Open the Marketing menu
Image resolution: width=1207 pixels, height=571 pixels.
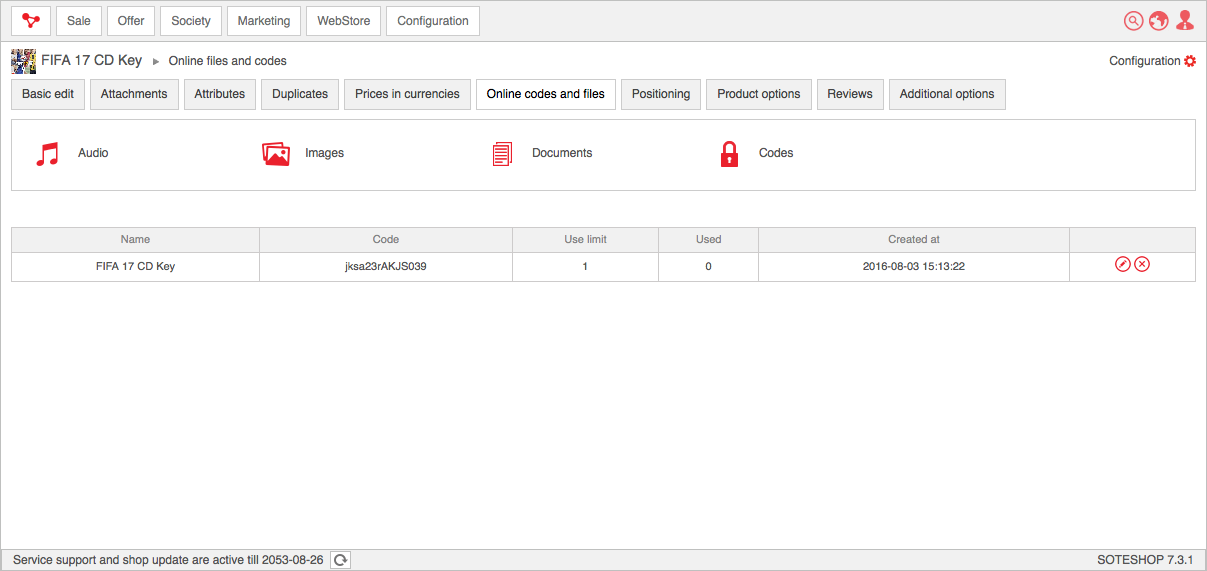pos(264,21)
